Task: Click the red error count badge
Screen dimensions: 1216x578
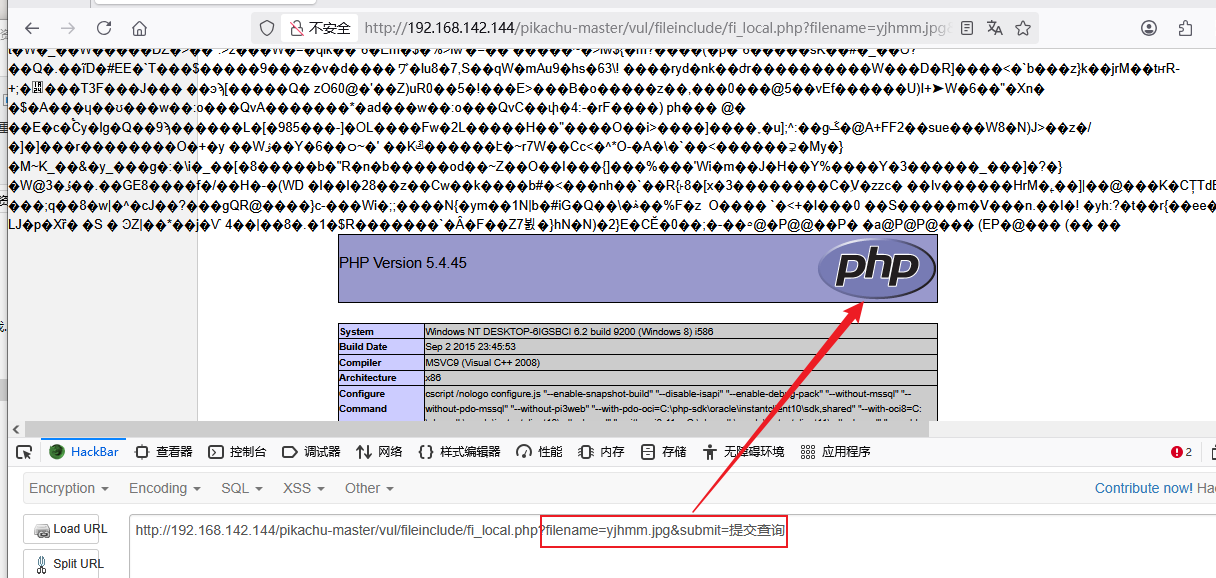Action: pyautogui.click(x=1181, y=452)
